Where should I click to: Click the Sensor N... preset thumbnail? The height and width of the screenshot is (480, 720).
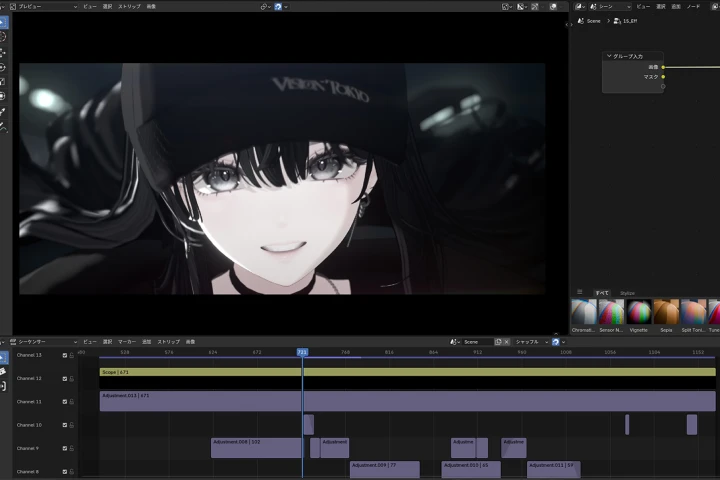[611, 312]
